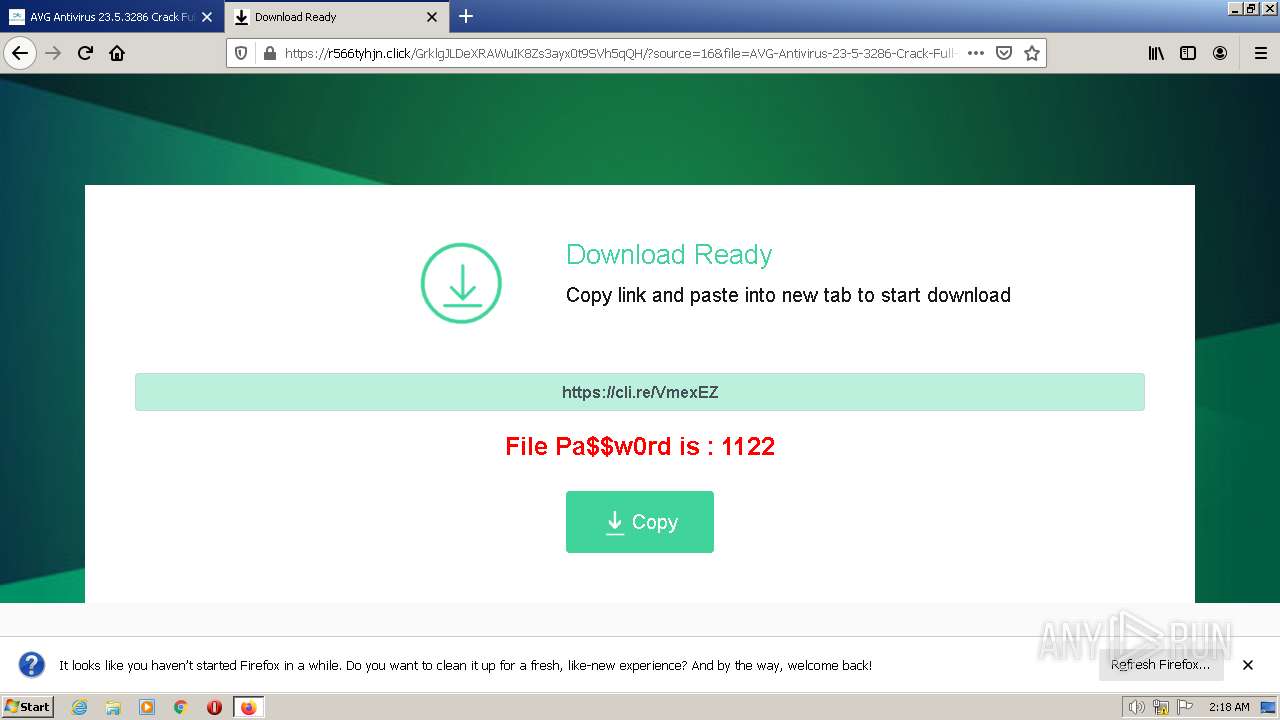1280x720 pixels.
Task: Click the Download Ready heading
Action: click(x=669, y=254)
